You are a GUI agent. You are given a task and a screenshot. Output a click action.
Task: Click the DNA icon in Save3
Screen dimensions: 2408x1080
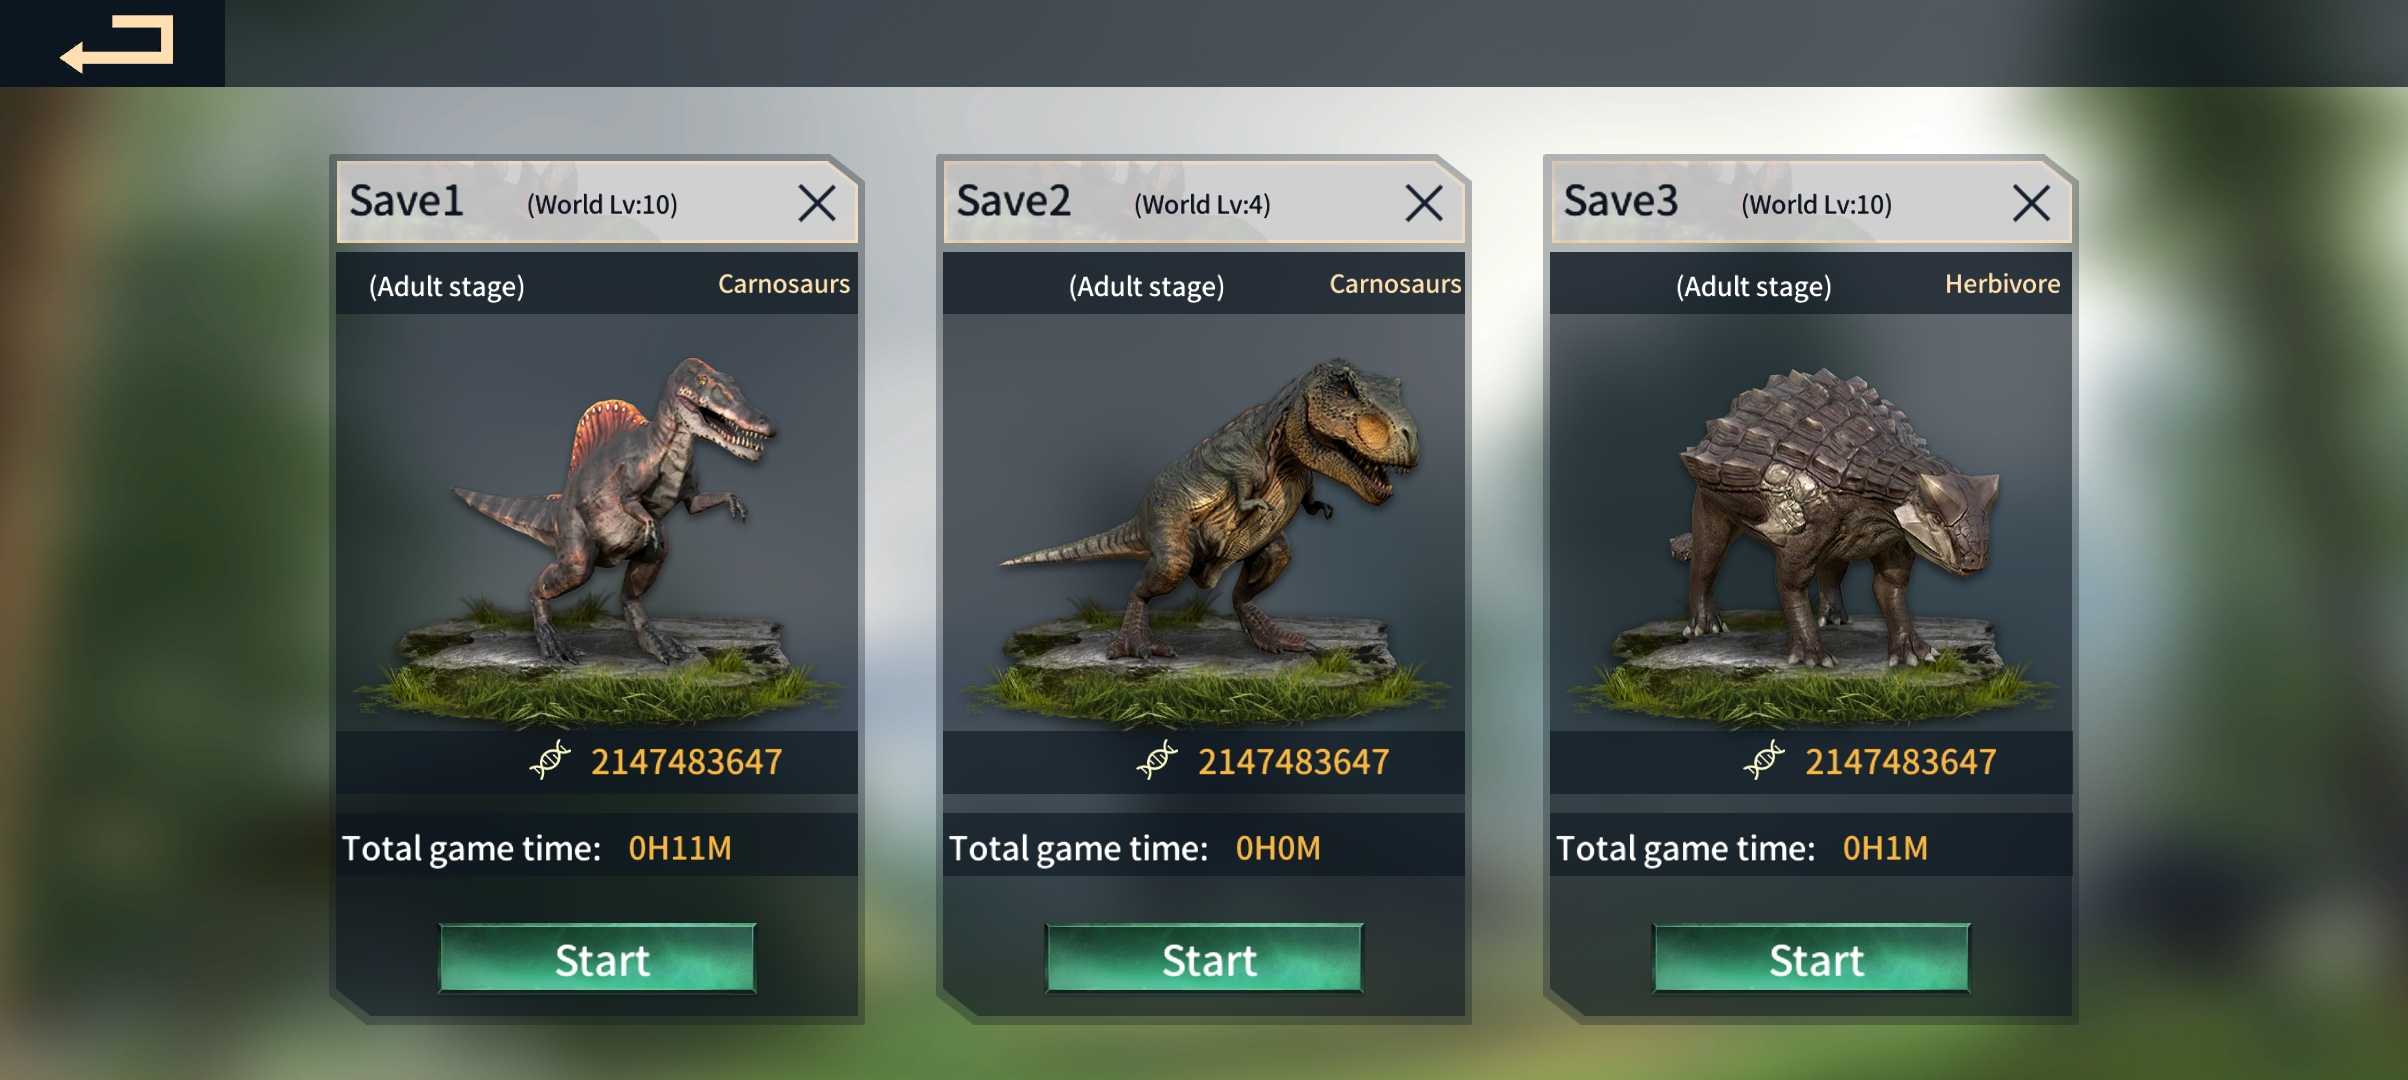pos(1764,761)
